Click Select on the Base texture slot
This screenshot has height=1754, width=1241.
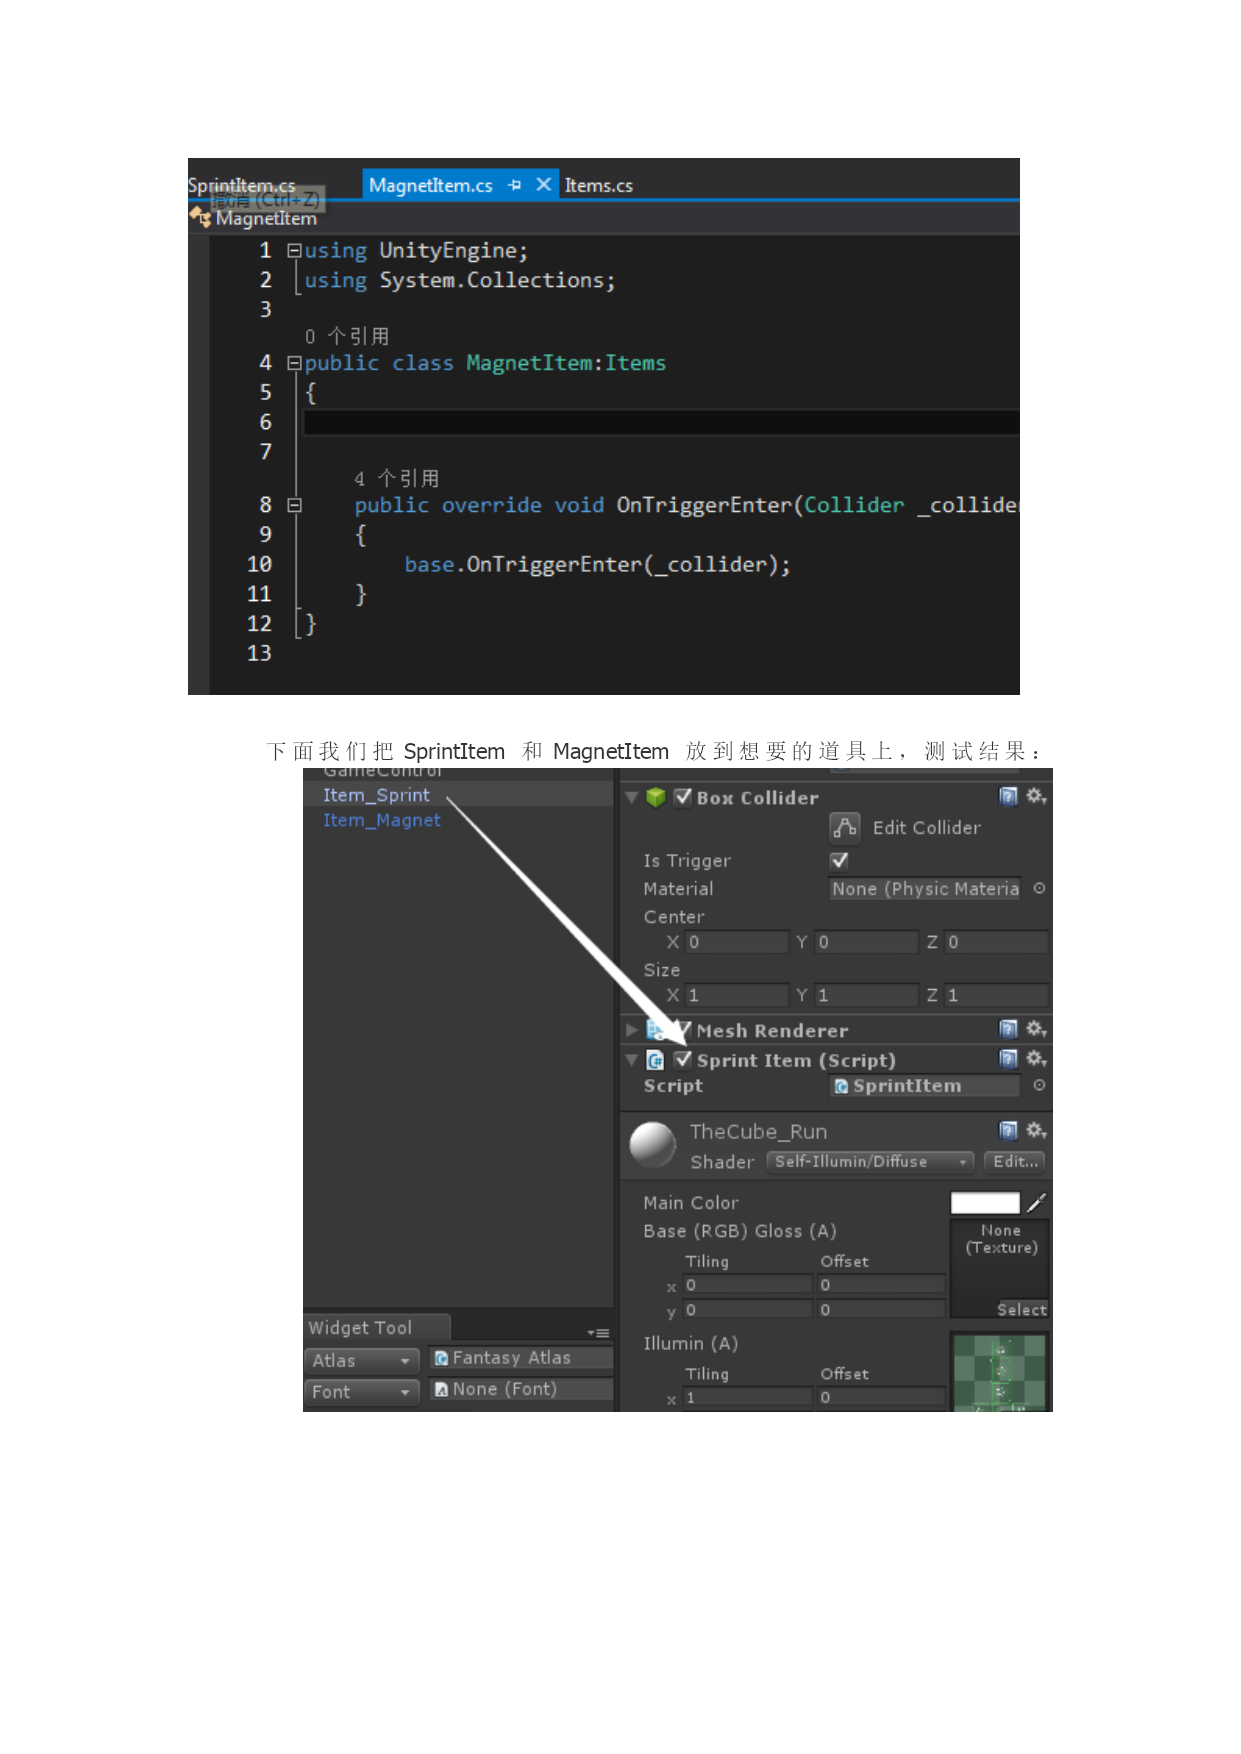pos(1022,1309)
